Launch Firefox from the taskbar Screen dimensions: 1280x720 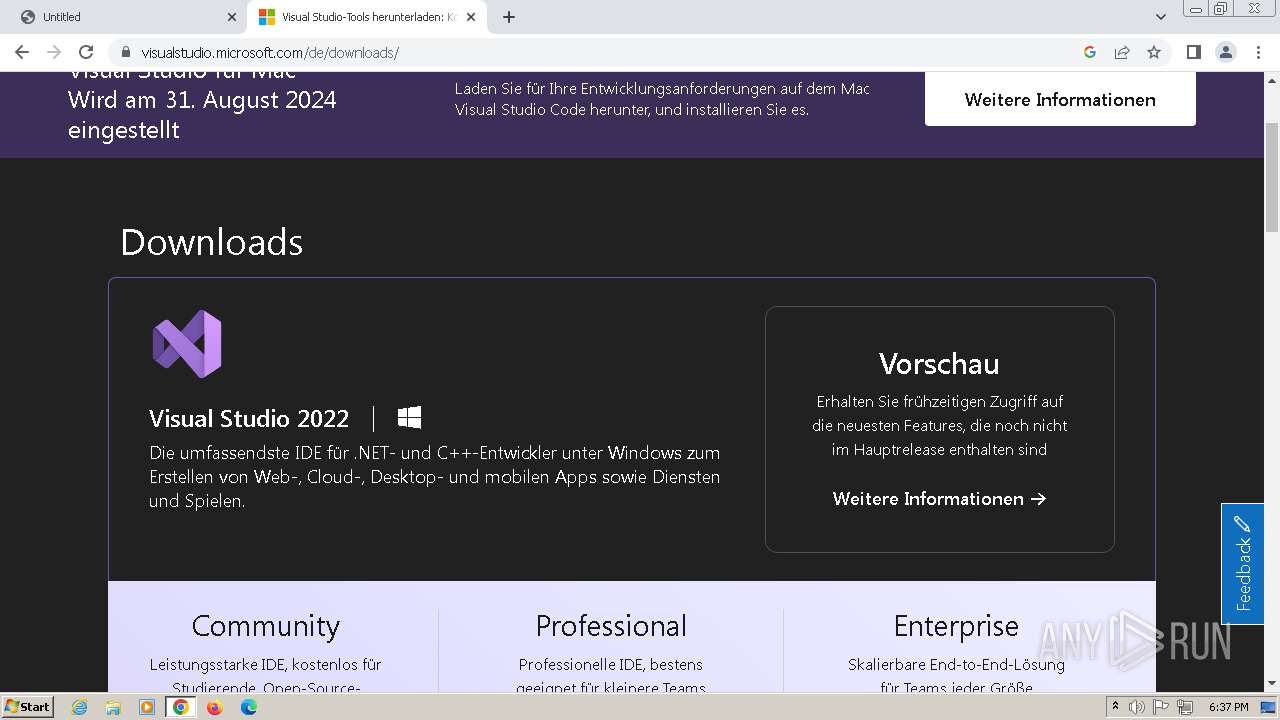pyautogui.click(x=214, y=707)
